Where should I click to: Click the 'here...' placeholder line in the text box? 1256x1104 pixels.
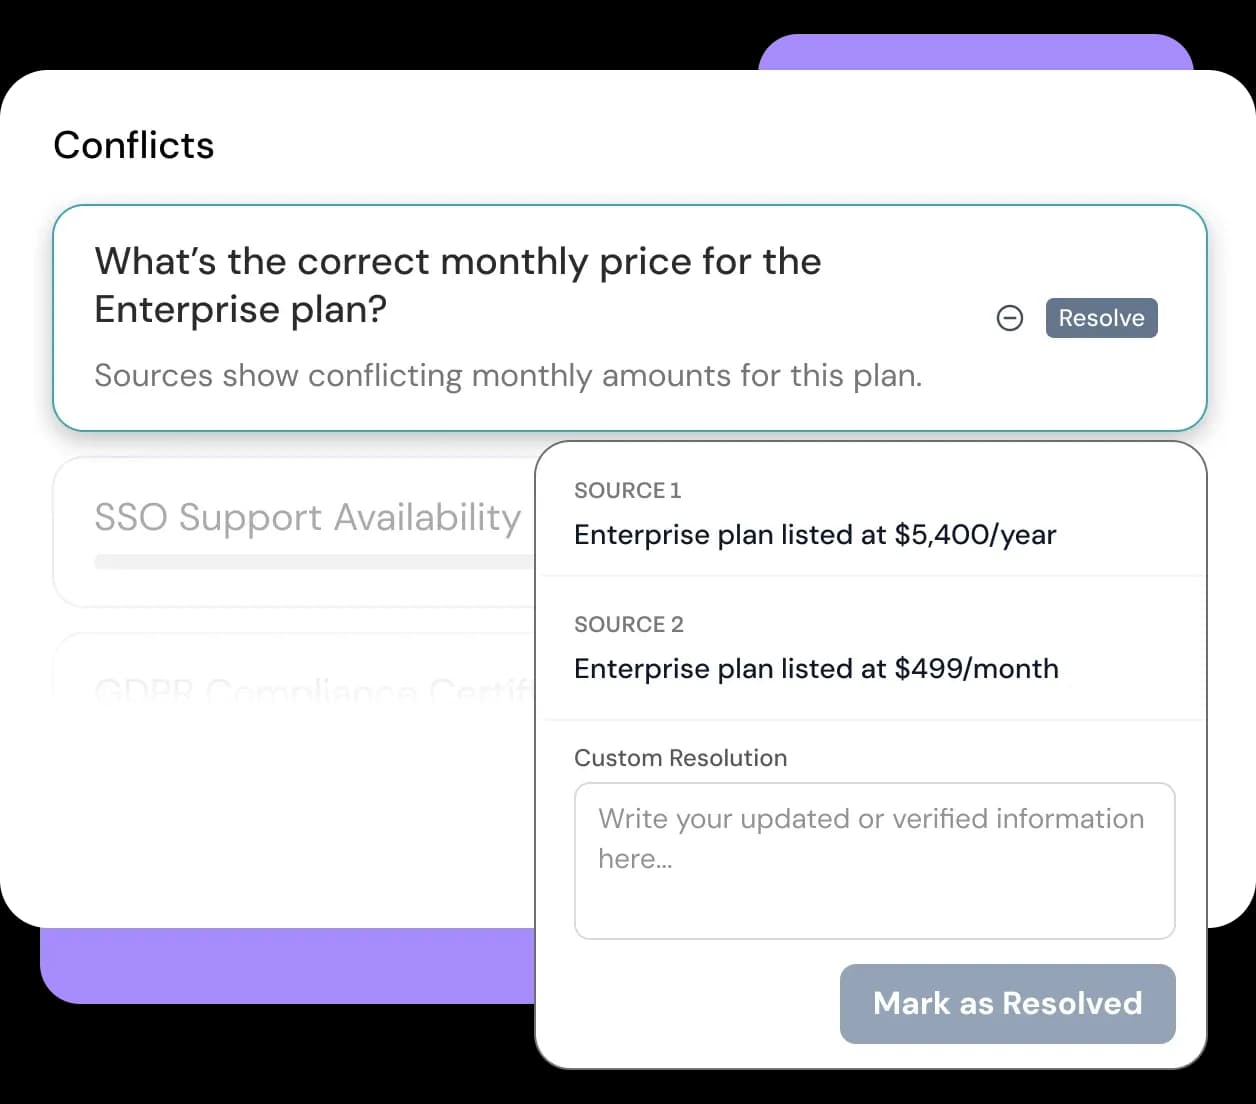click(635, 859)
